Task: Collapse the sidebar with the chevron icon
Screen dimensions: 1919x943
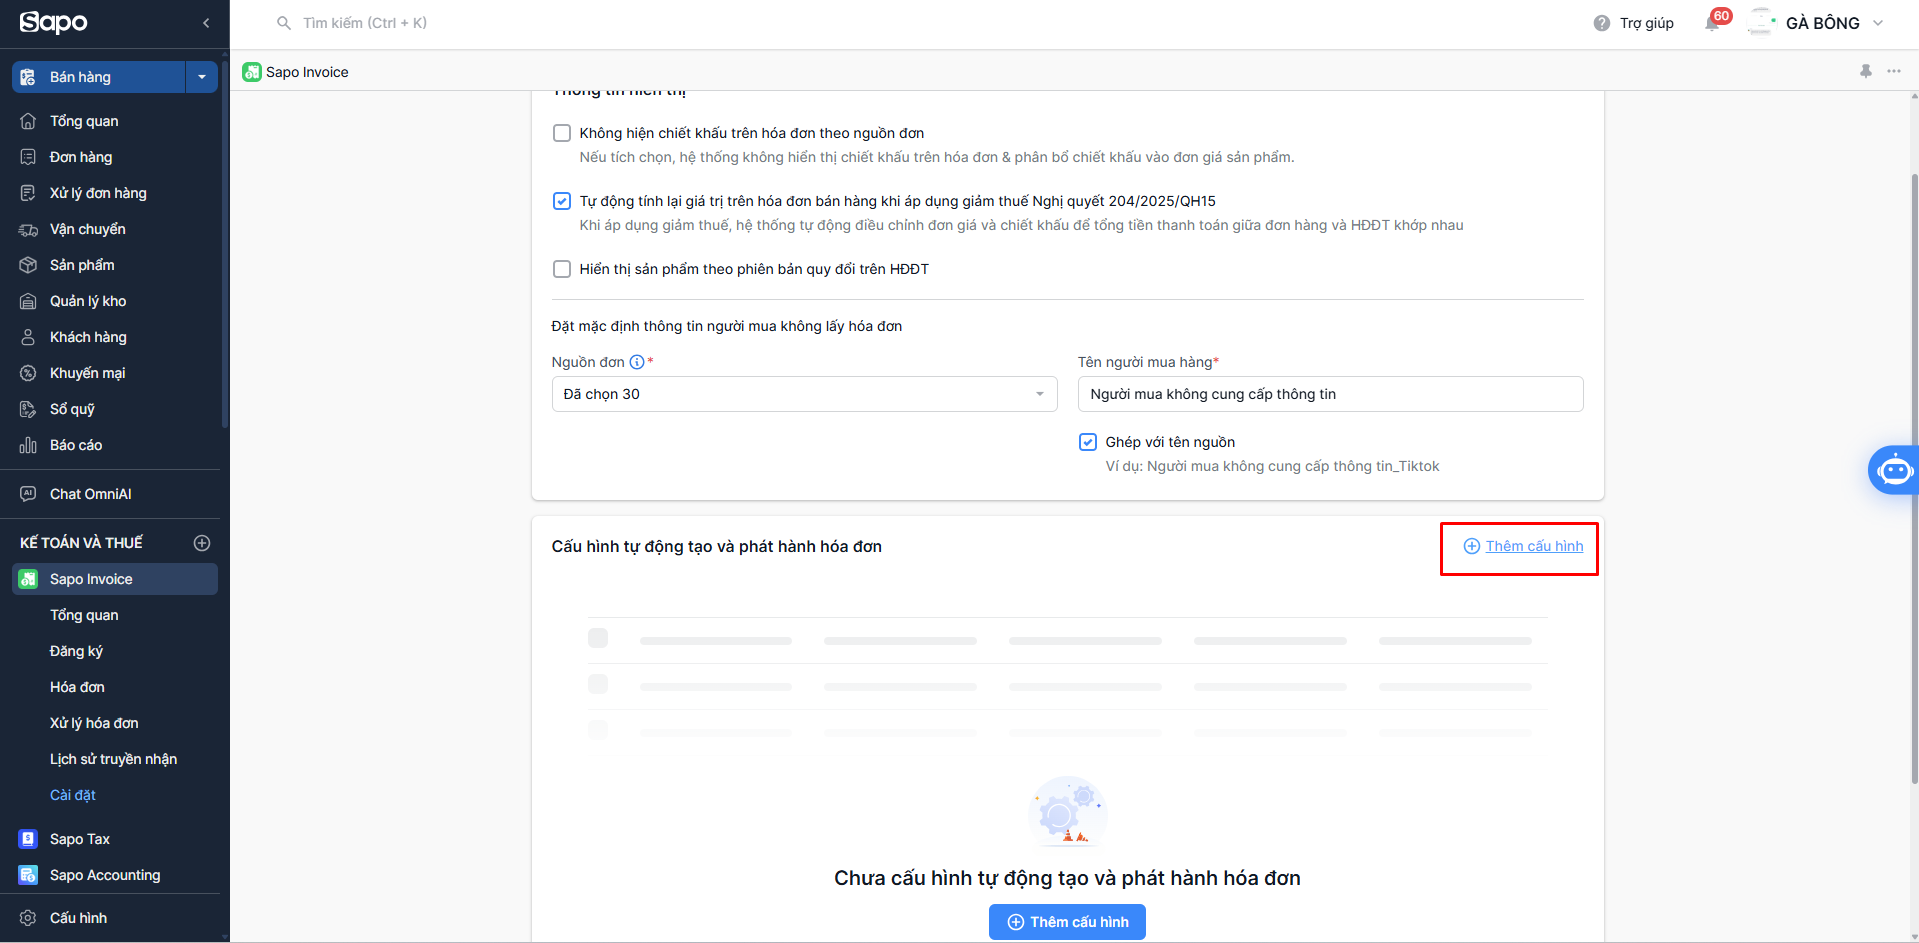Action: [x=206, y=22]
